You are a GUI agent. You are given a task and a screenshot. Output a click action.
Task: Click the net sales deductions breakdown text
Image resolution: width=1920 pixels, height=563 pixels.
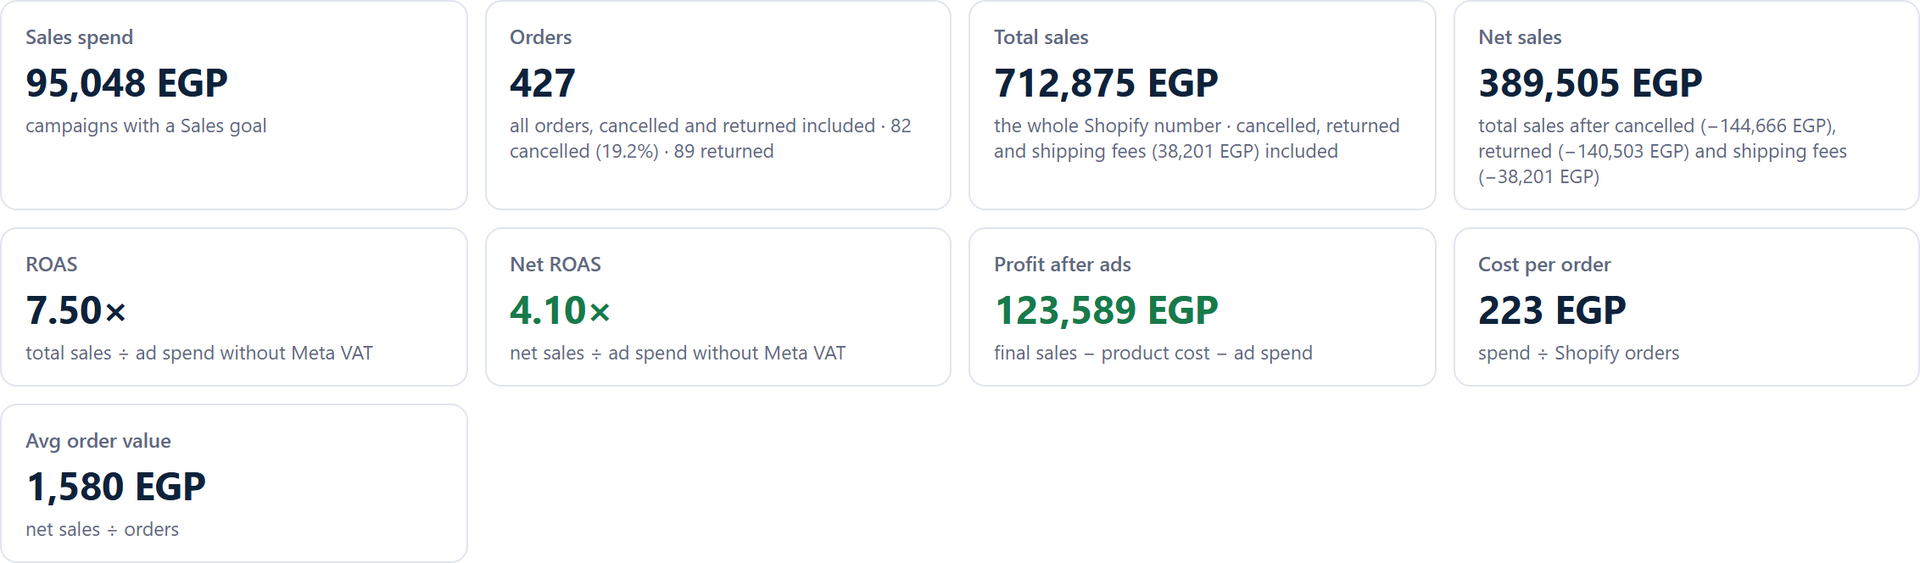1662,151
